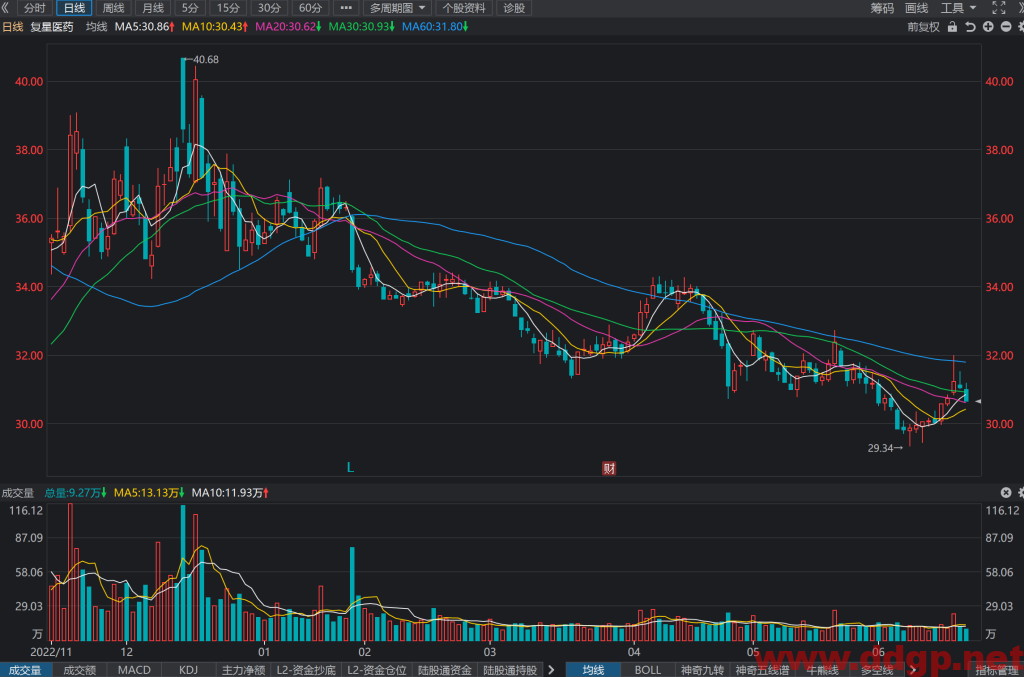Viewport: 1024px width, 677px height.
Task: Zoom in chart with plus icon
Action: (988, 27)
